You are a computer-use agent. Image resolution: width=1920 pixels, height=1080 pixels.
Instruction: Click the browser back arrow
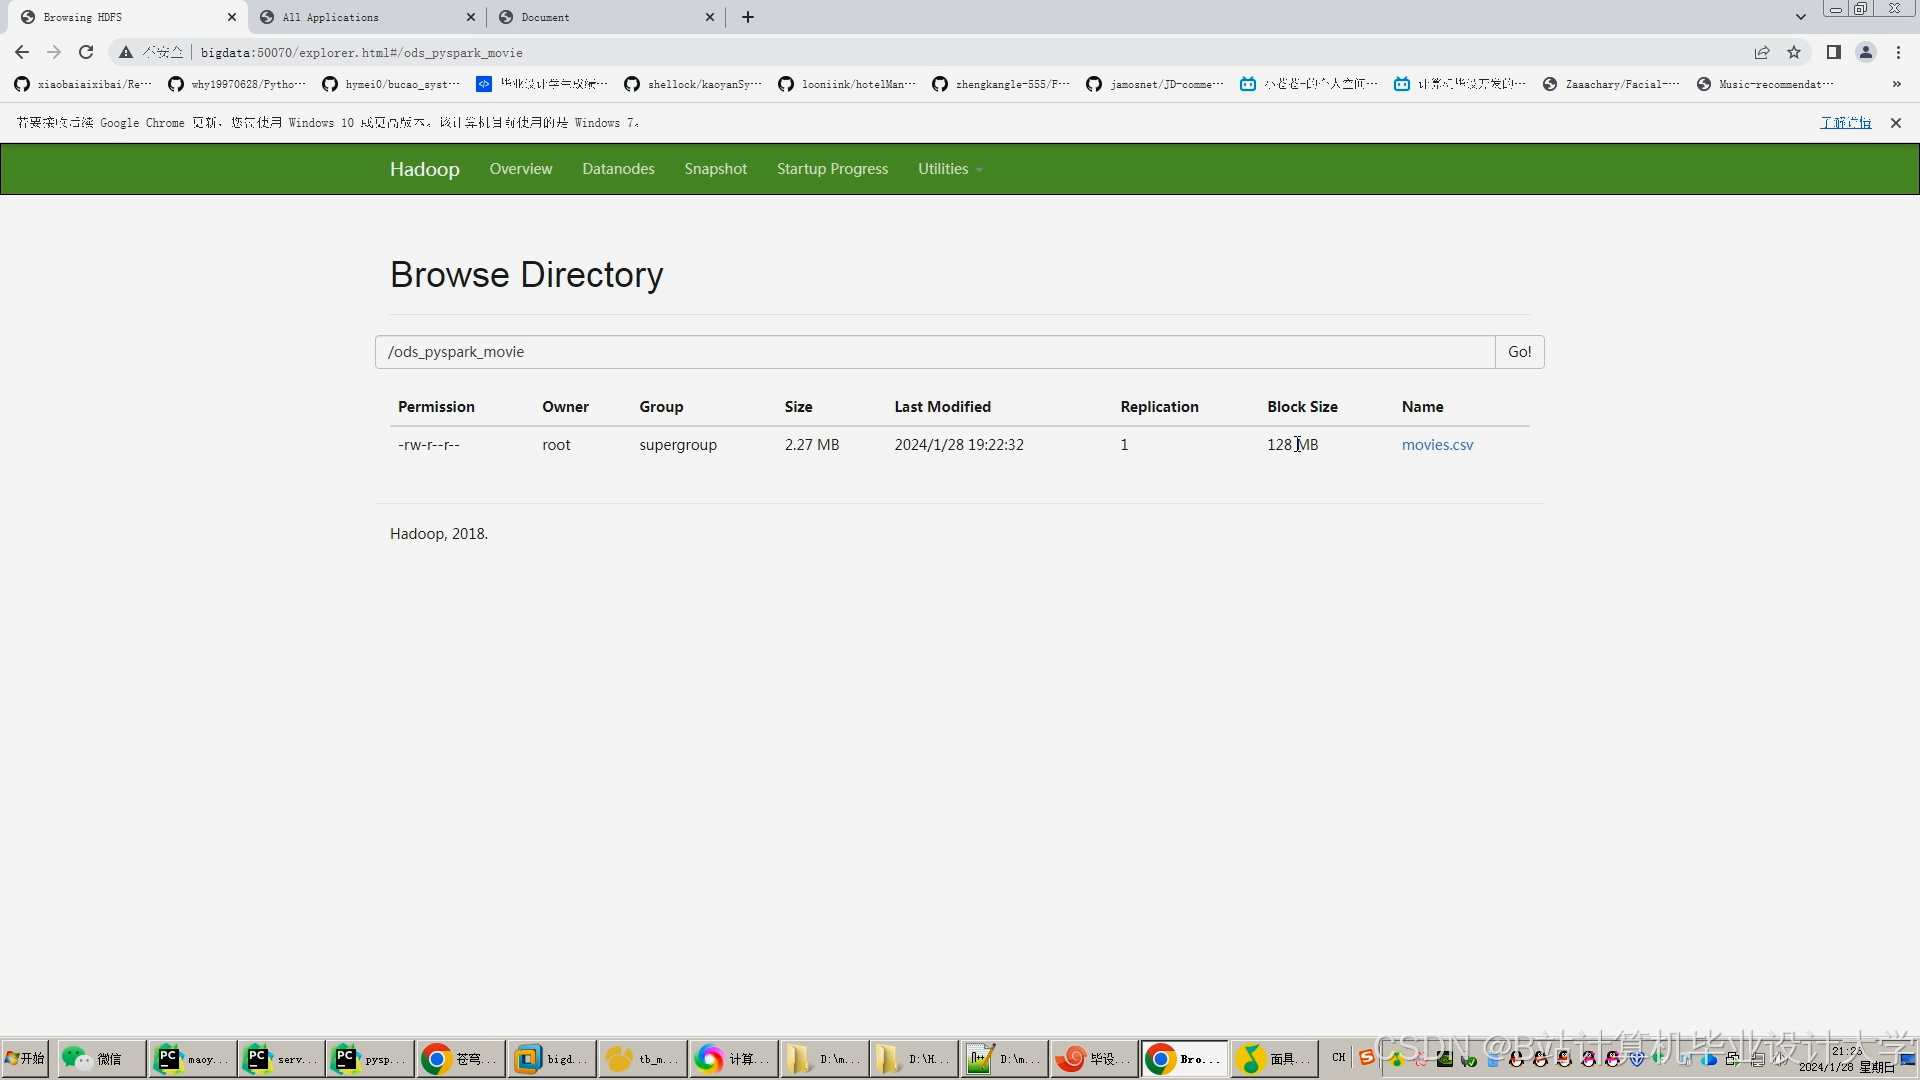tap(22, 52)
